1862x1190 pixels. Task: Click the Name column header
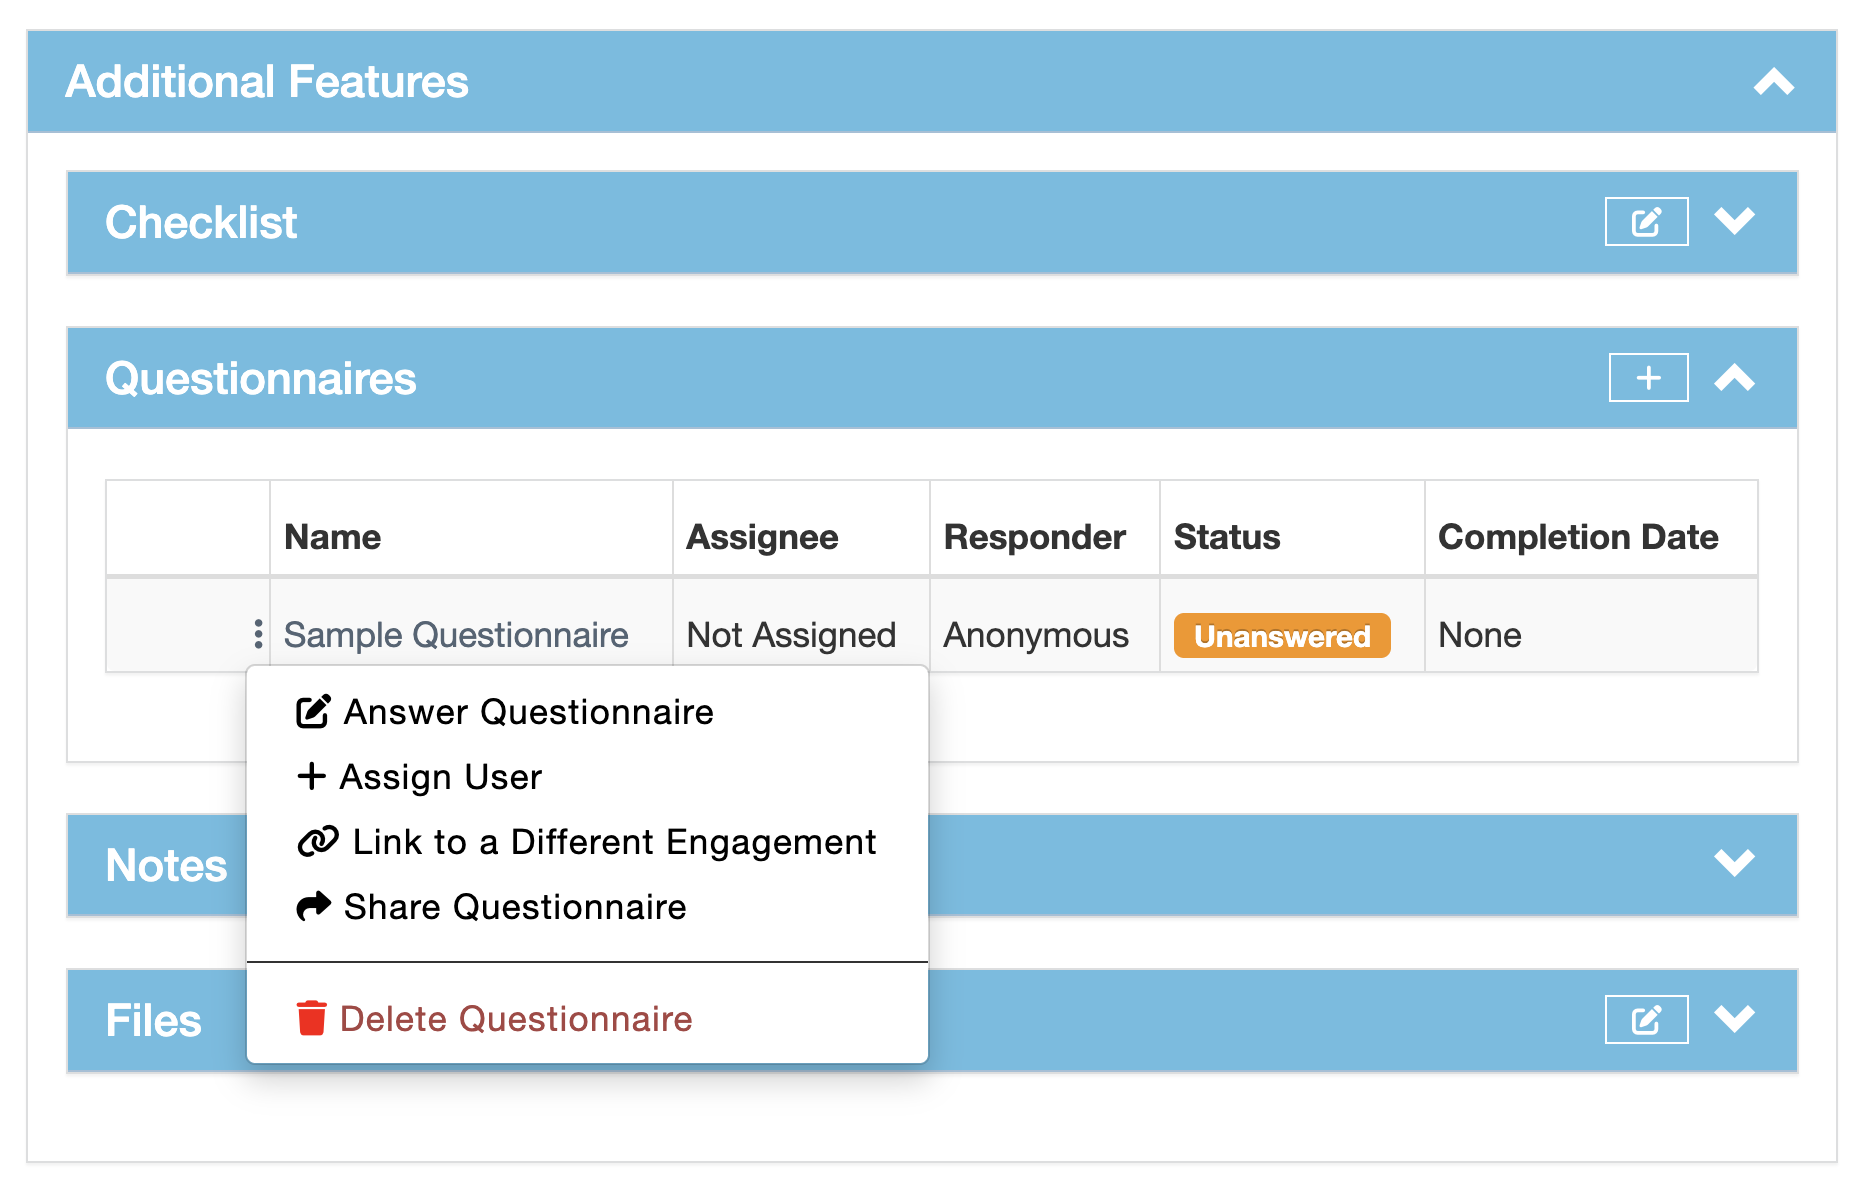pyautogui.click(x=333, y=537)
